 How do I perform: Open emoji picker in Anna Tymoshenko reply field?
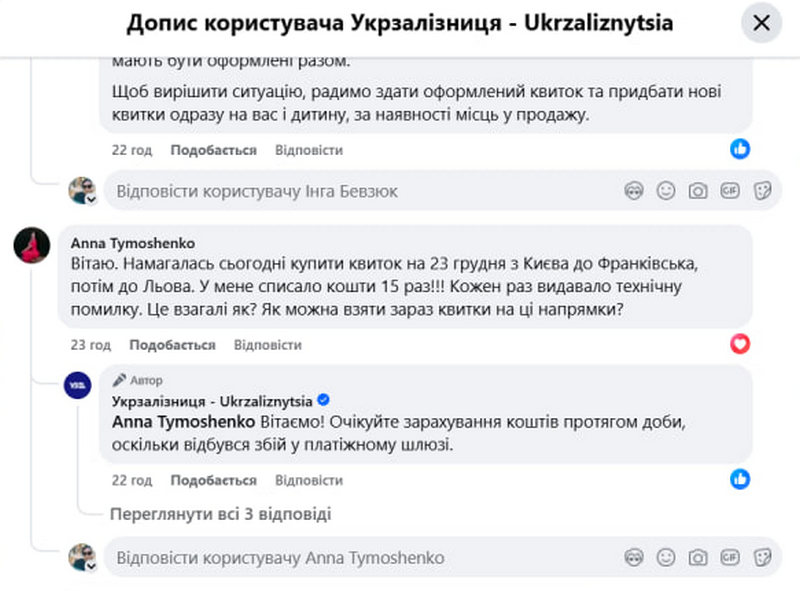666,558
